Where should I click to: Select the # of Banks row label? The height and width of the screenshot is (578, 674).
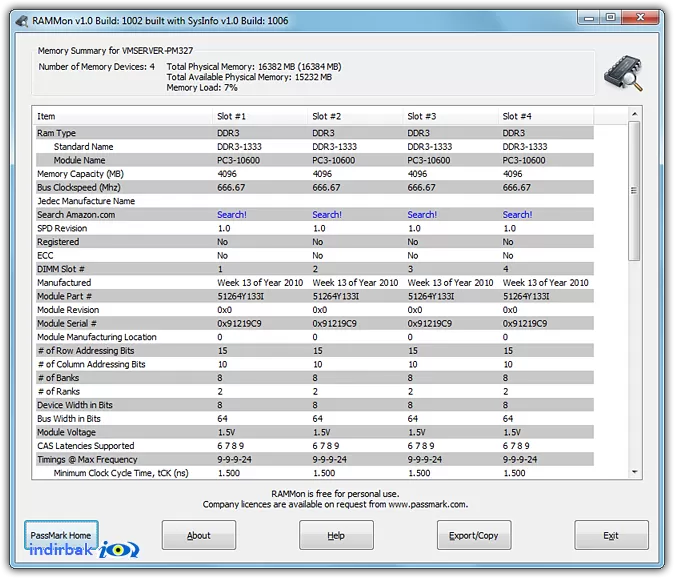click(58, 378)
